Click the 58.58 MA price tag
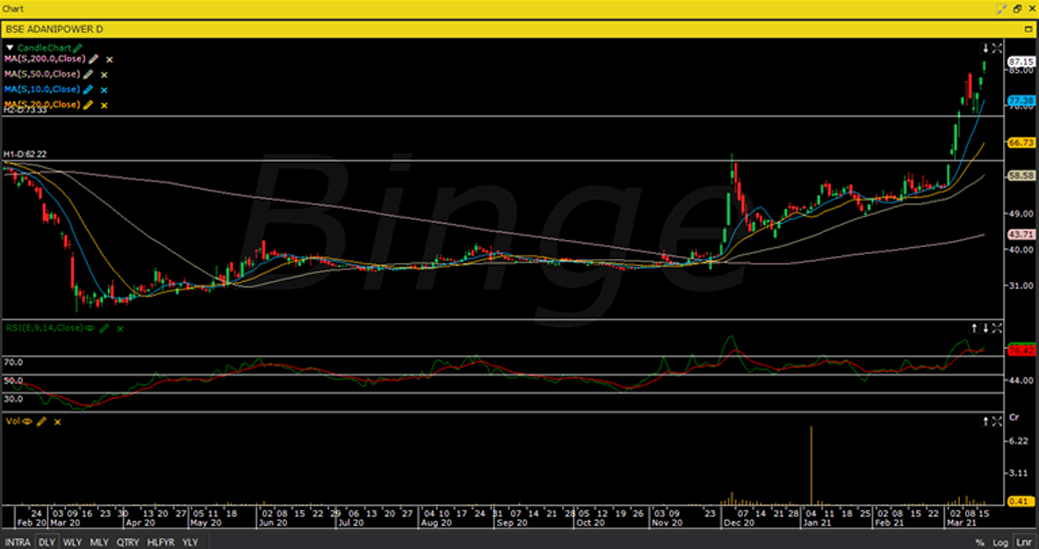This screenshot has height=549, width=1039. pos(1021,175)
